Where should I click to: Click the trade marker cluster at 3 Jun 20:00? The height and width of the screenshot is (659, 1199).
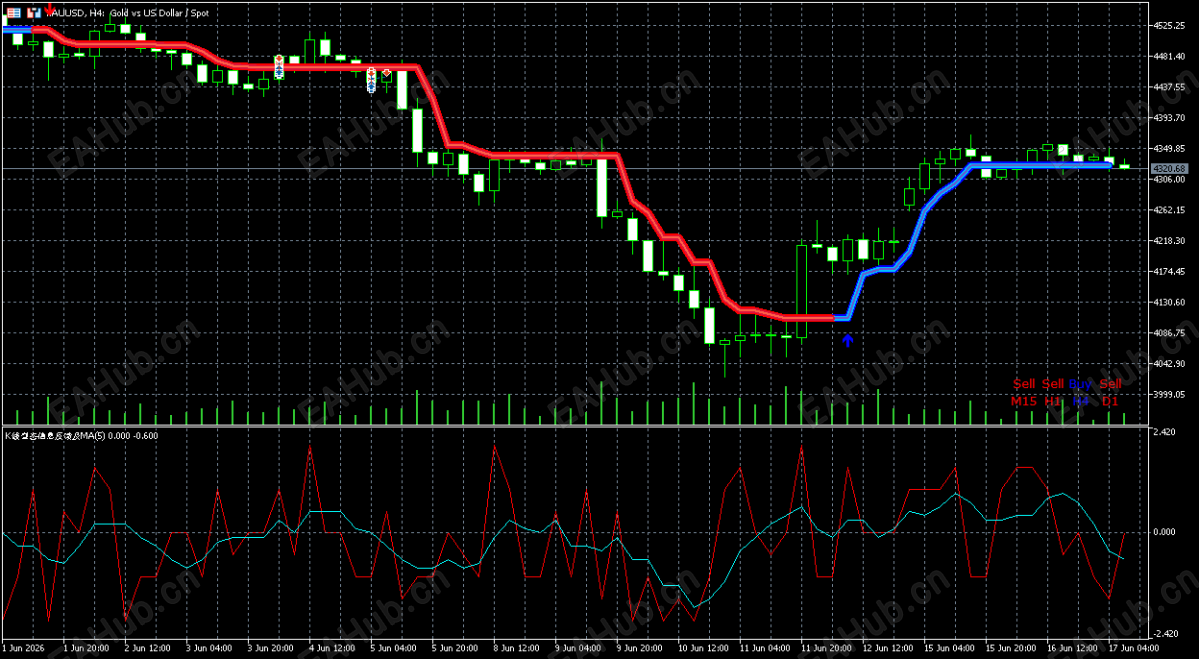(279, 67)
